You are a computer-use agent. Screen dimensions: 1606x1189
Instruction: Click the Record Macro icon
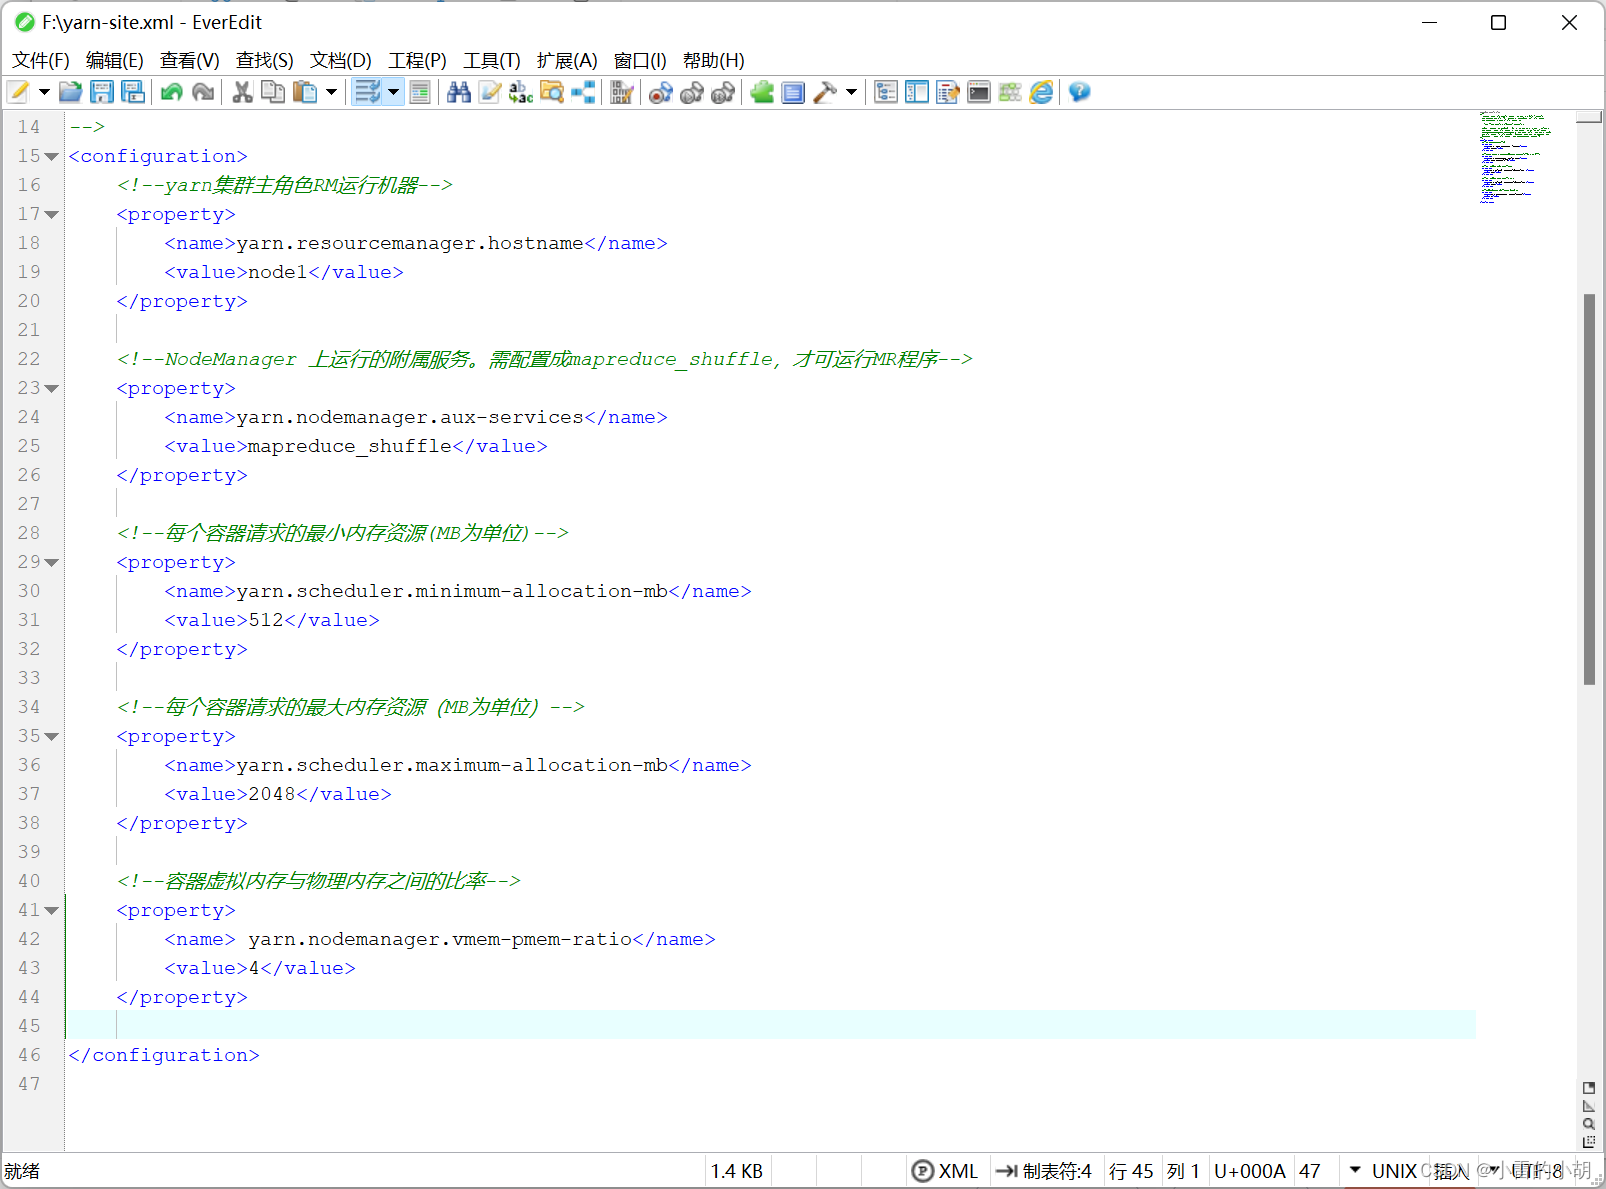[660, 92]
